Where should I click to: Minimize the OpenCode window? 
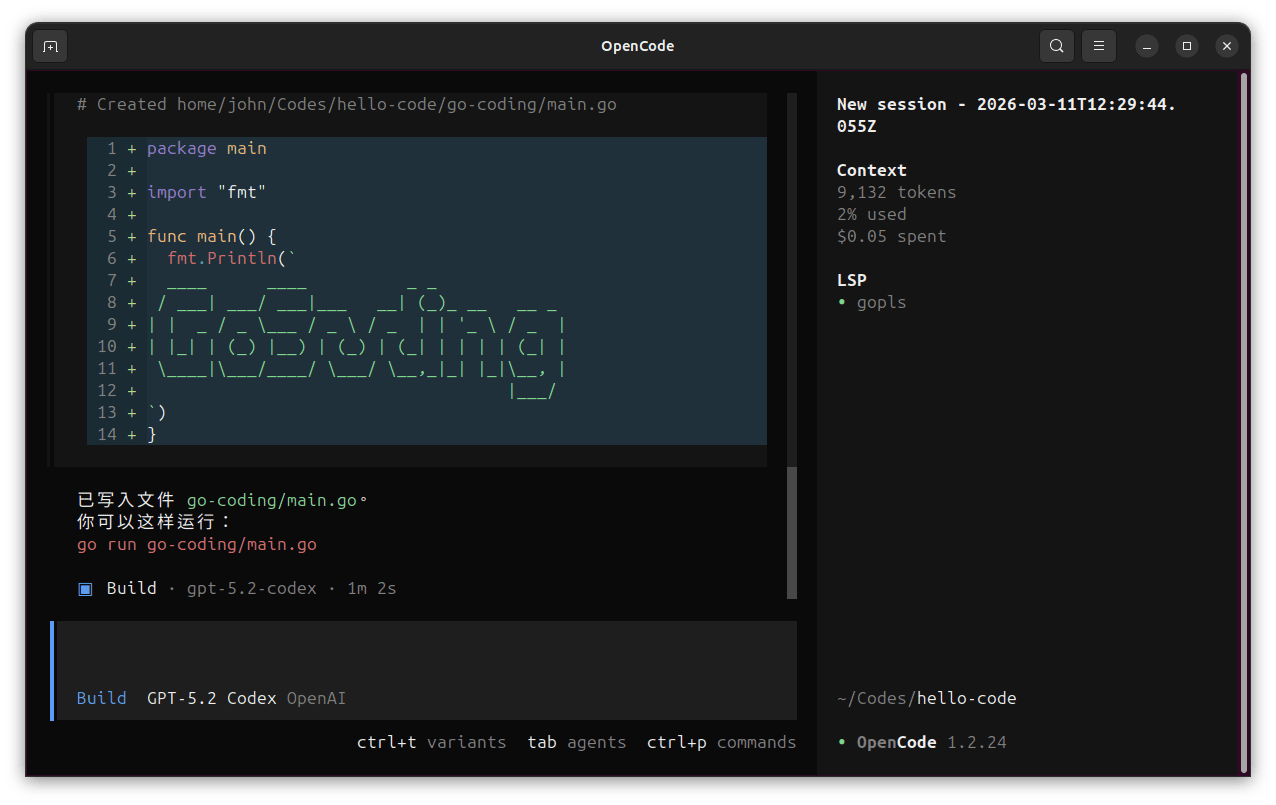coord(1147,46)
